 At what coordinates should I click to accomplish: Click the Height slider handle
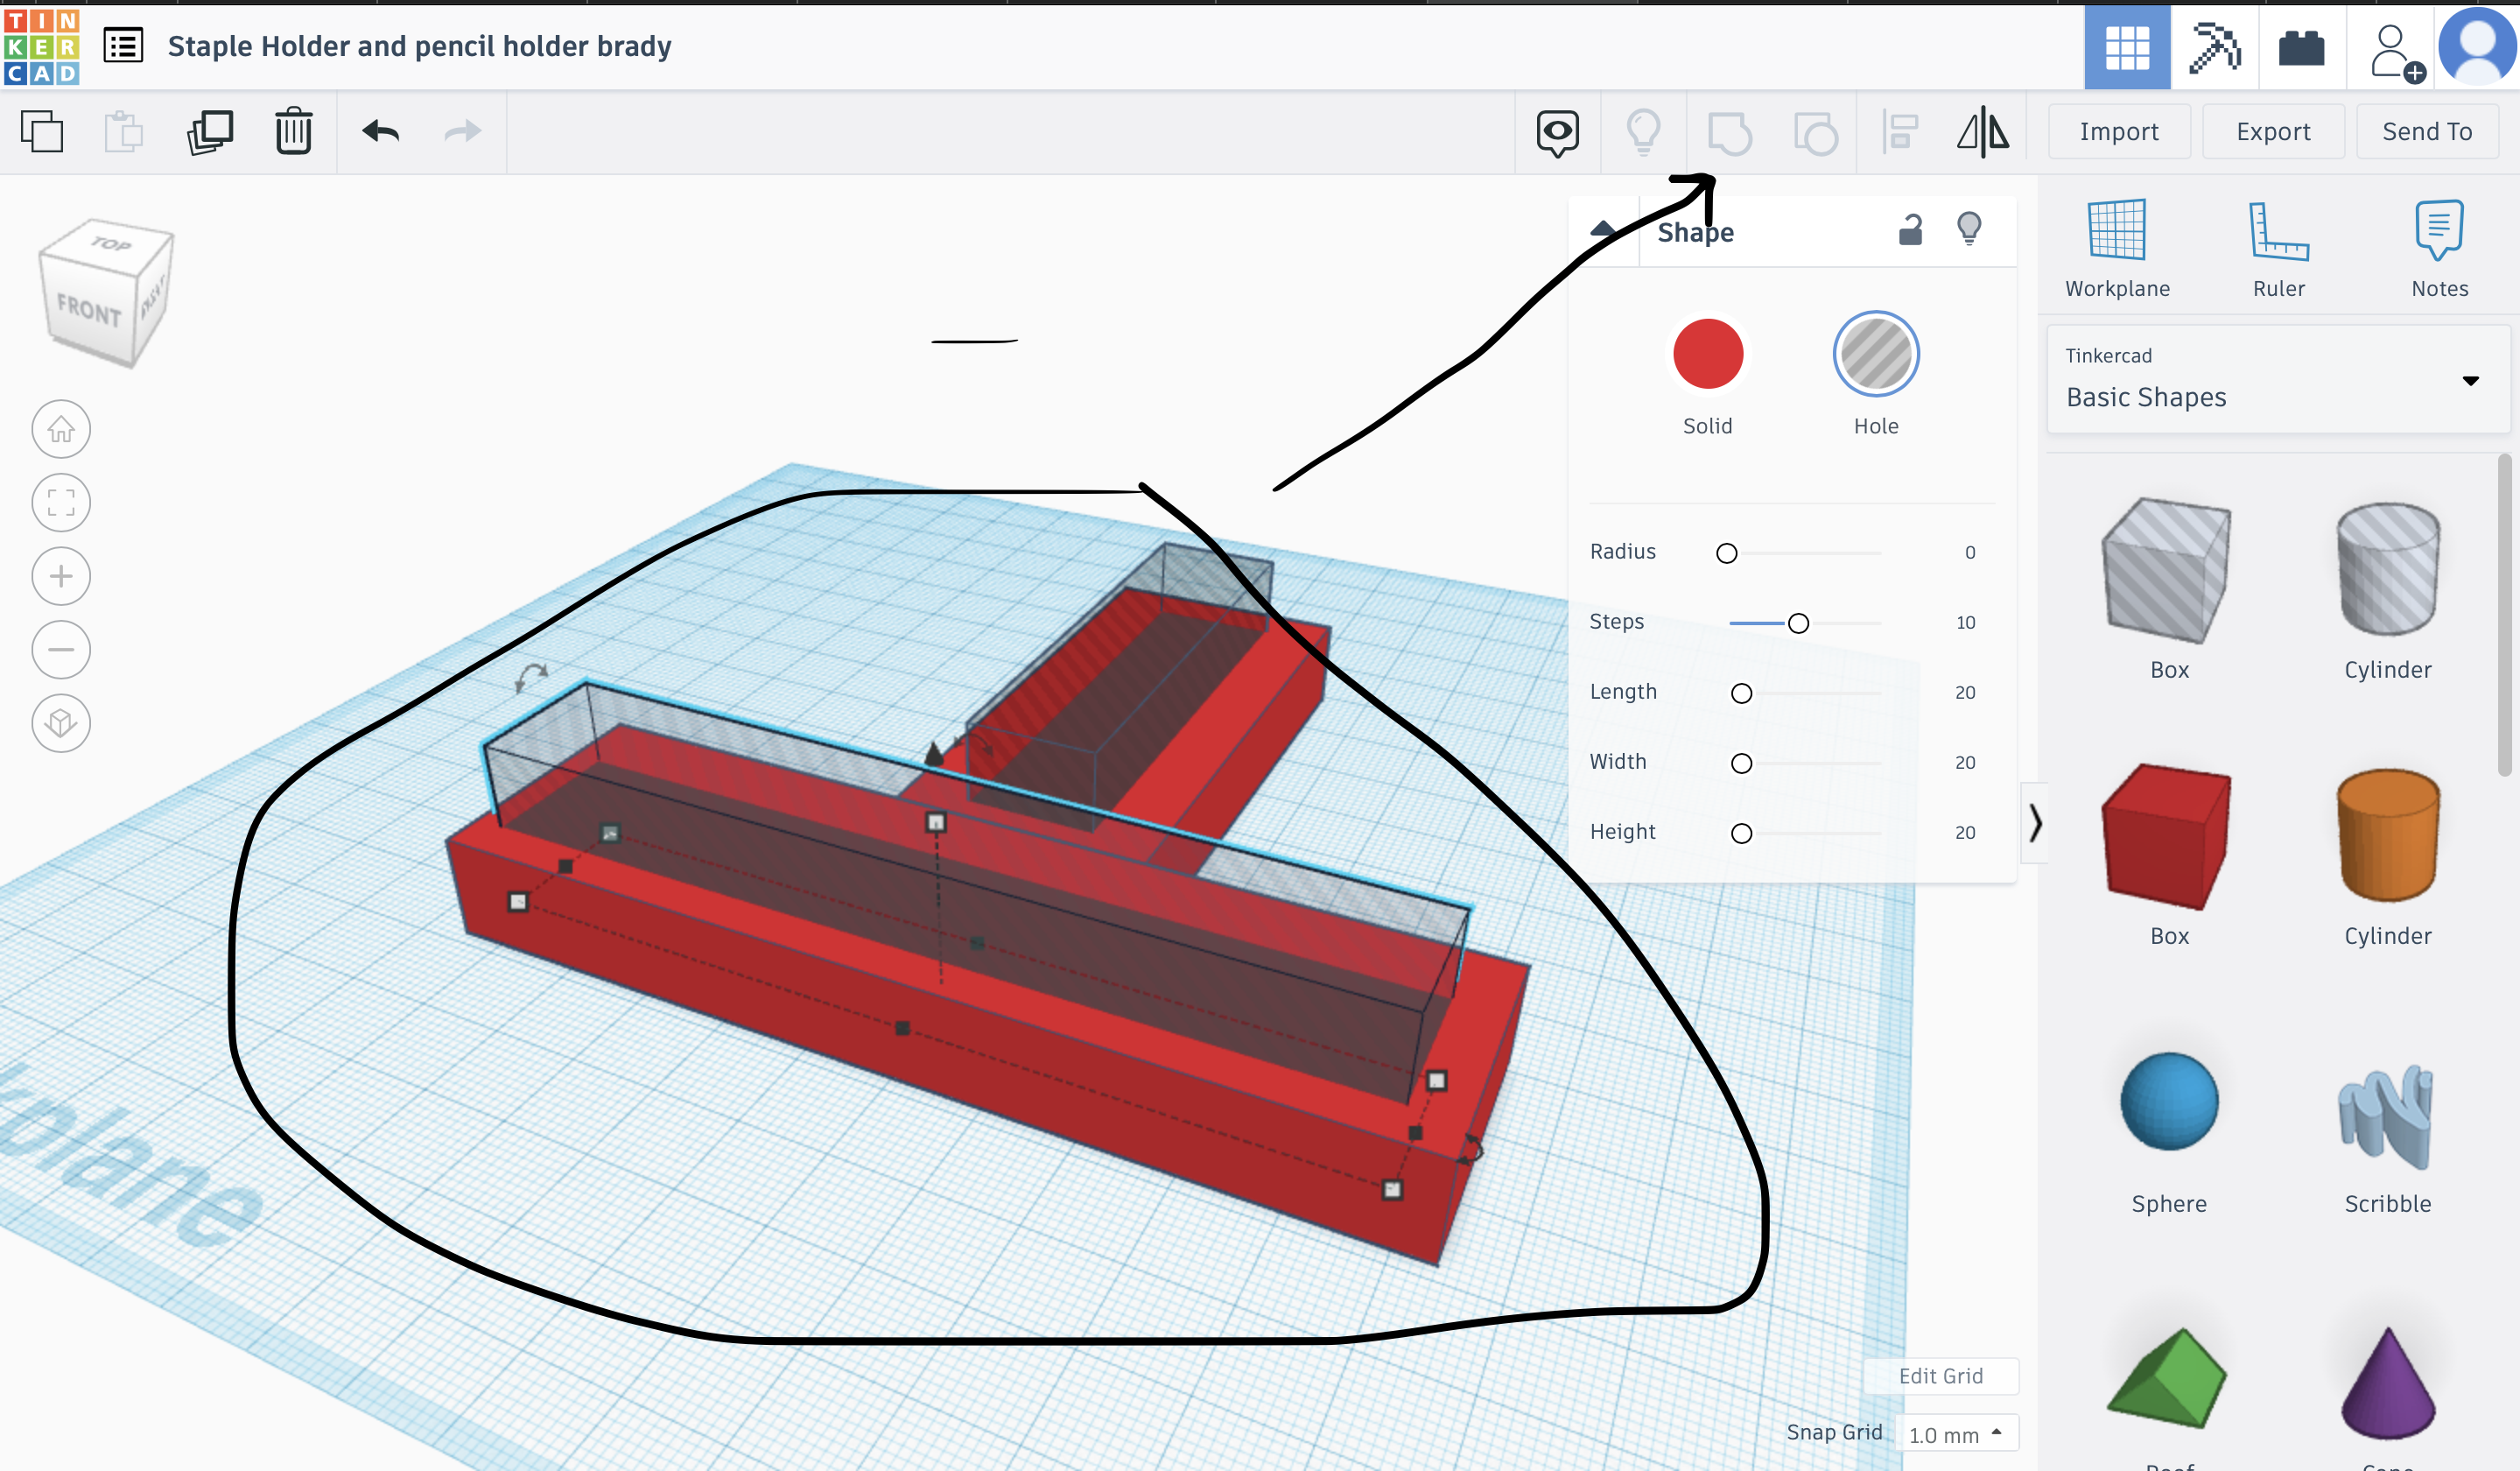1741,833
